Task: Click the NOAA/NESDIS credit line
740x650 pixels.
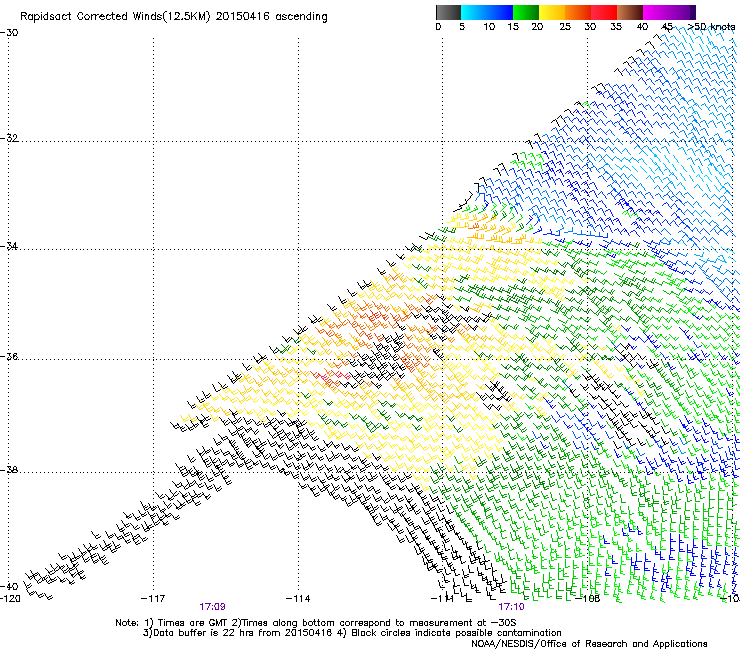Action: click(x=589, y=644)
